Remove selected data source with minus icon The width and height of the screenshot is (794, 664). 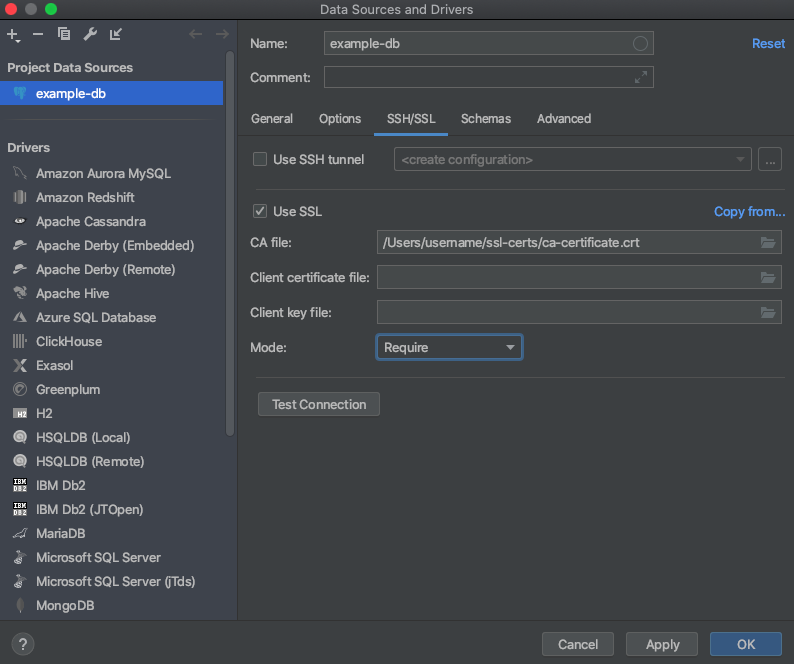click(38, 34)
